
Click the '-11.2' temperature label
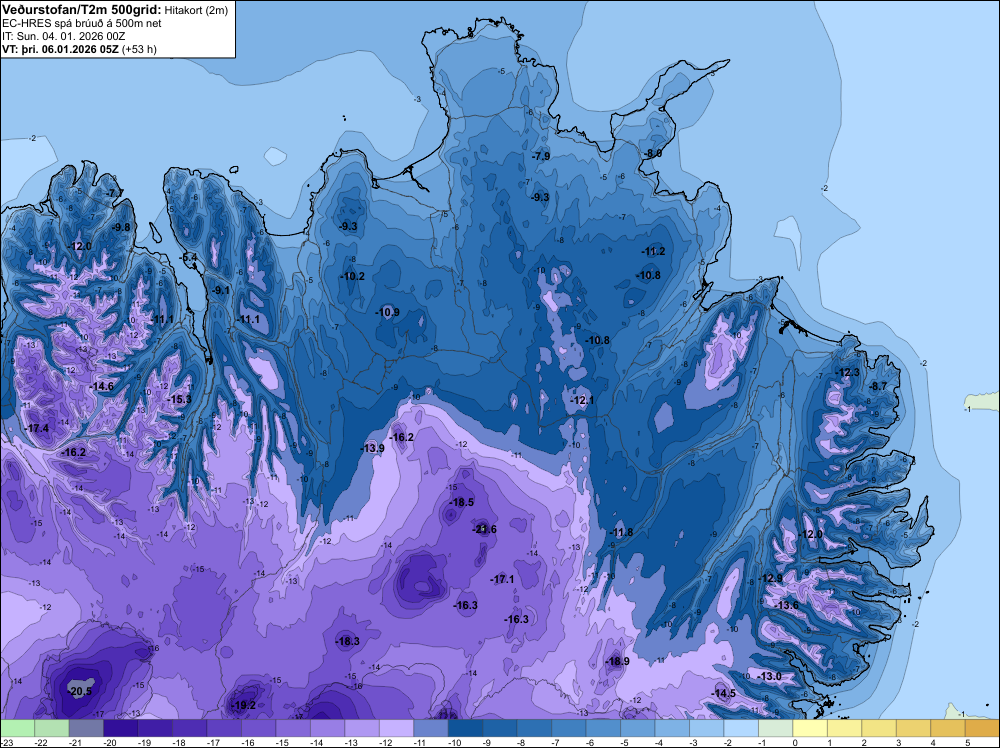tap(654, 252)
